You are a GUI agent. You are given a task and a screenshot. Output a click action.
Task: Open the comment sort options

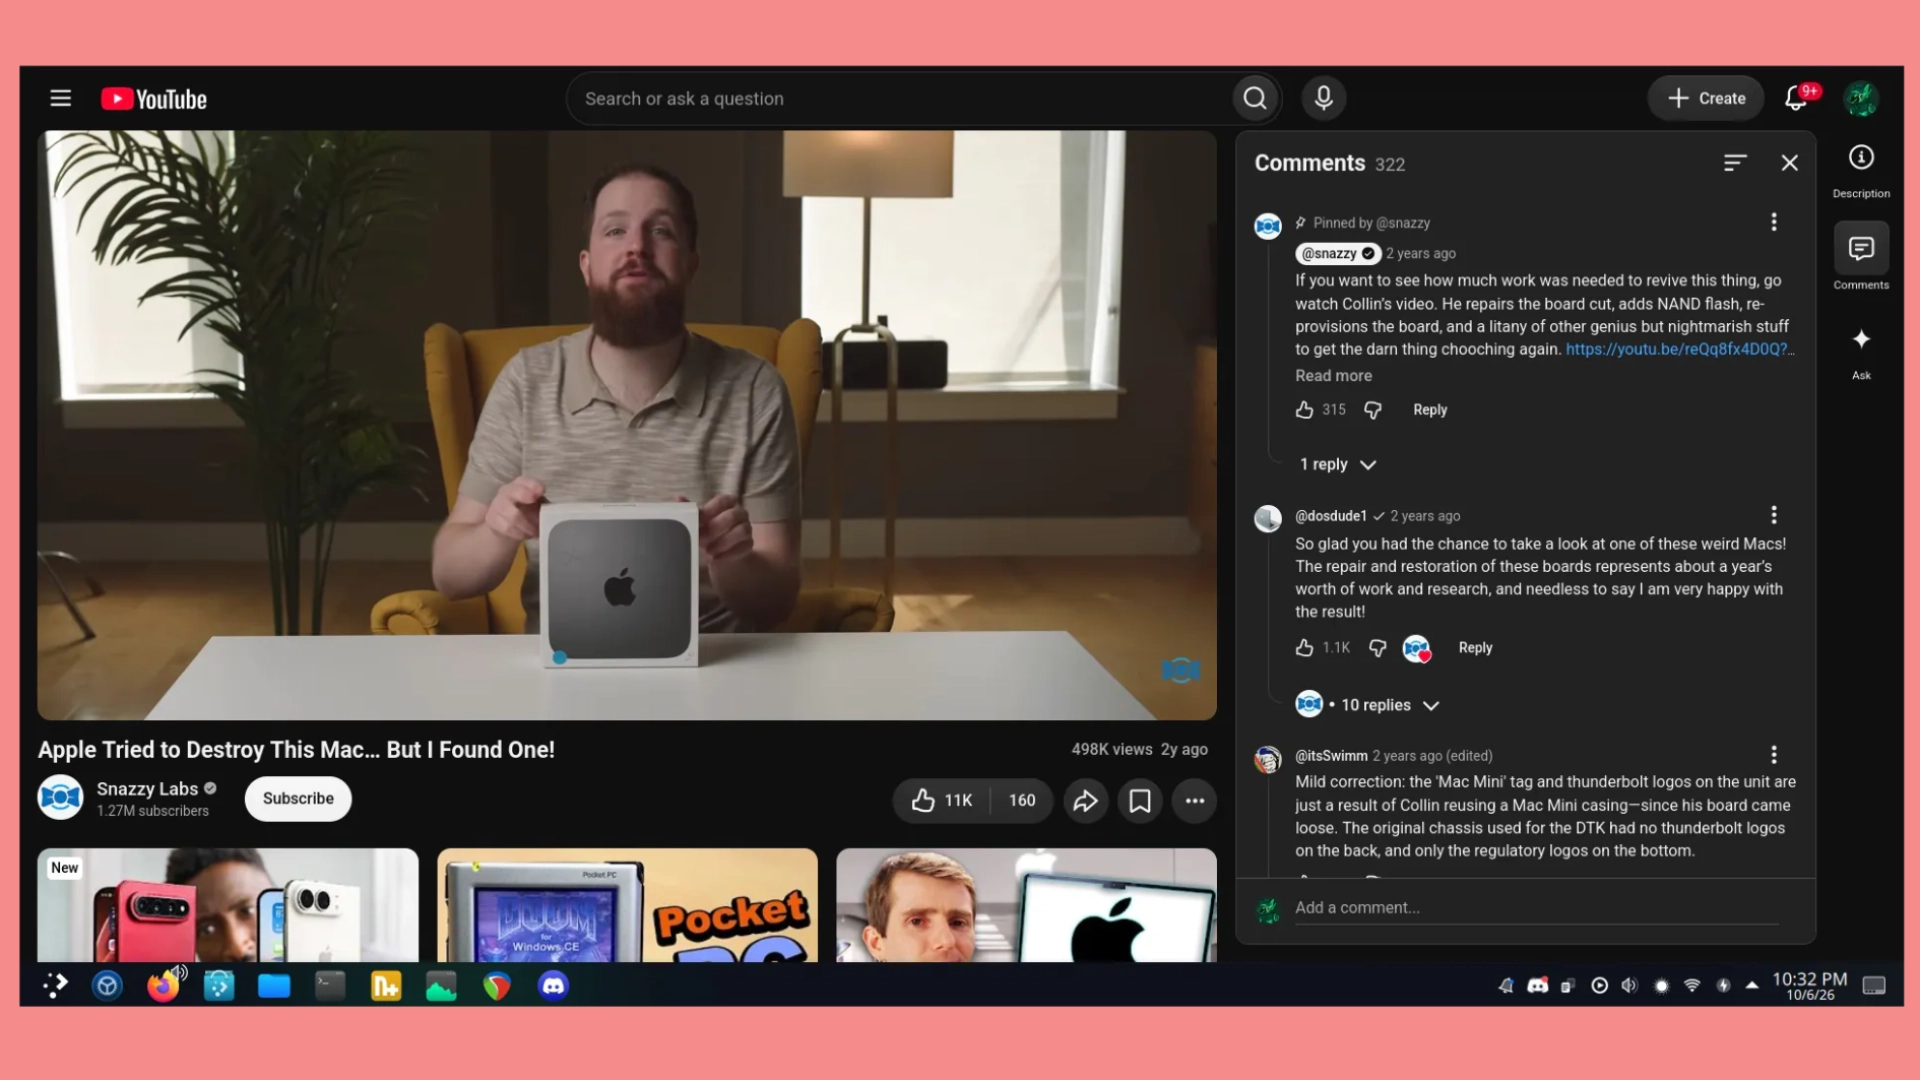[x=1735, y=163]
